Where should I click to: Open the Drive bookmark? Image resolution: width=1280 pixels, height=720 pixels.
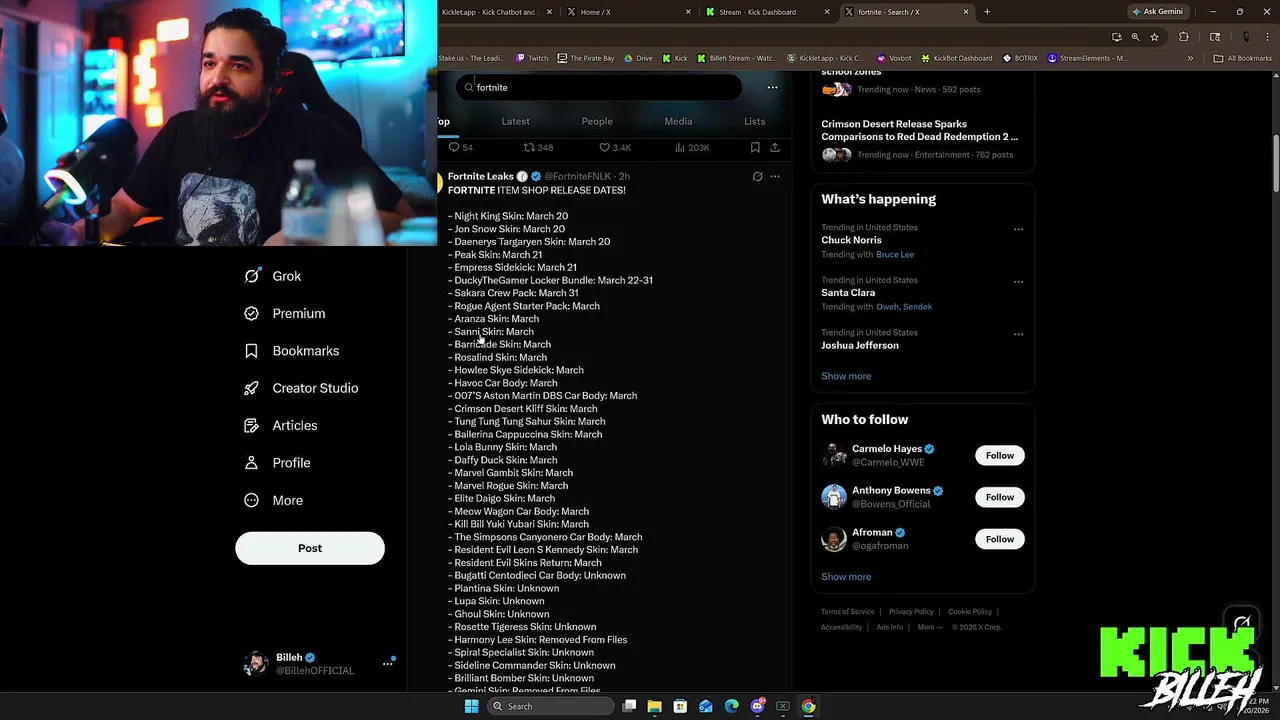[x=638, y=58]
